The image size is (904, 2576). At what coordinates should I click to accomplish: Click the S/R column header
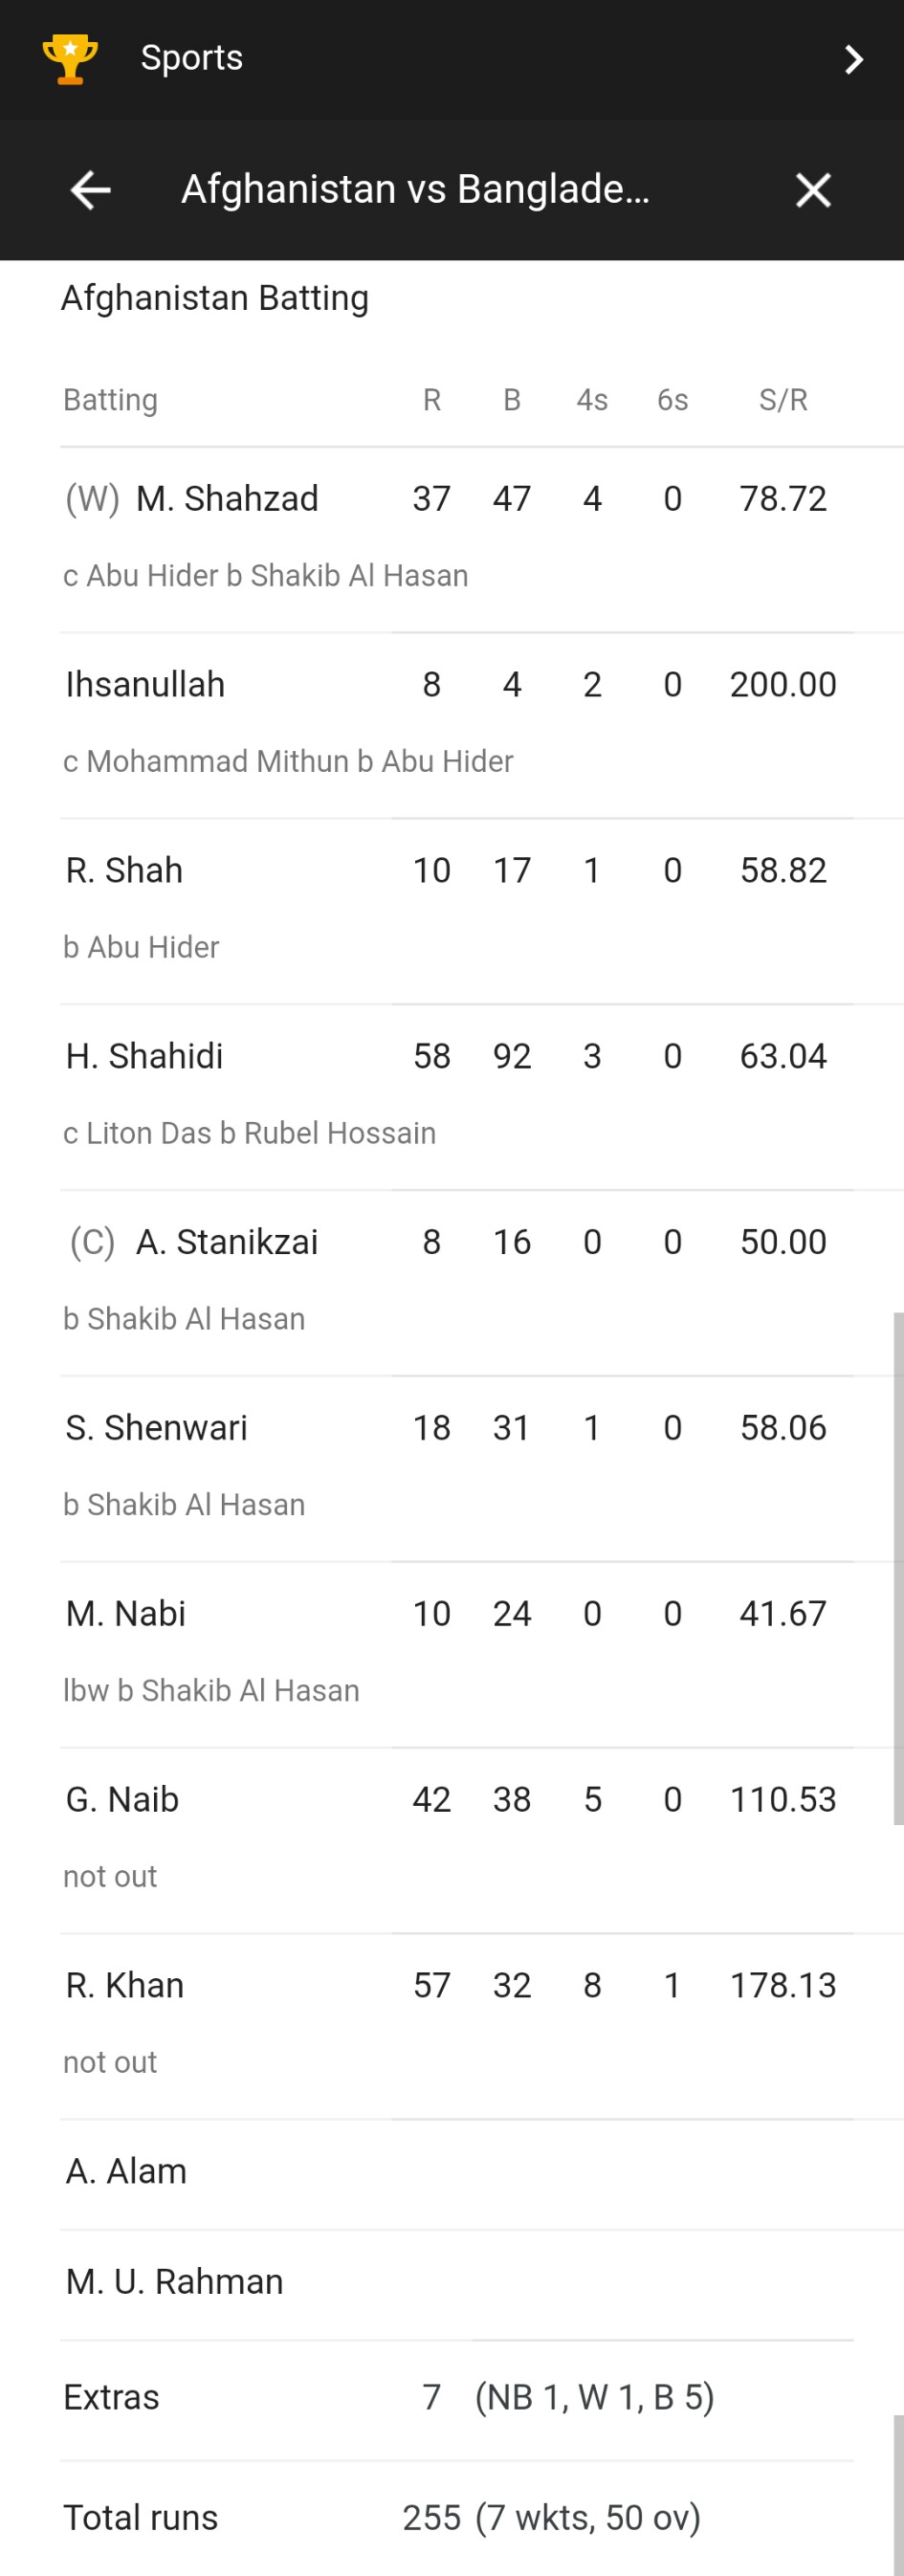coord(782,400)
